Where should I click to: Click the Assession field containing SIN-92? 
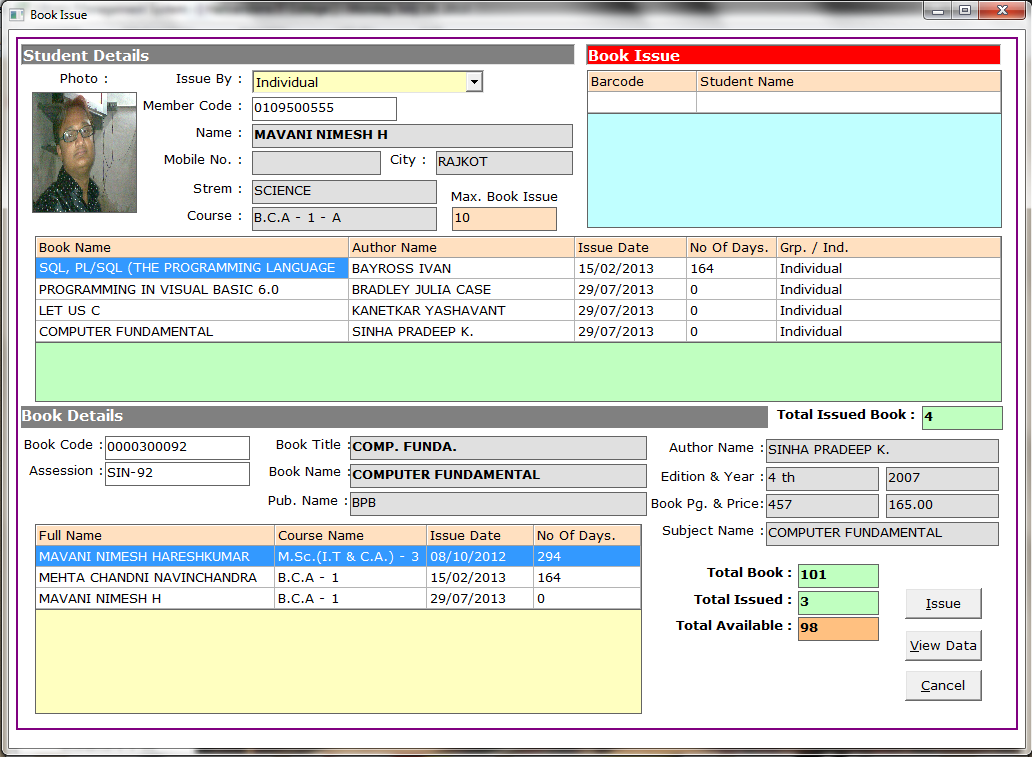(177, 473)
